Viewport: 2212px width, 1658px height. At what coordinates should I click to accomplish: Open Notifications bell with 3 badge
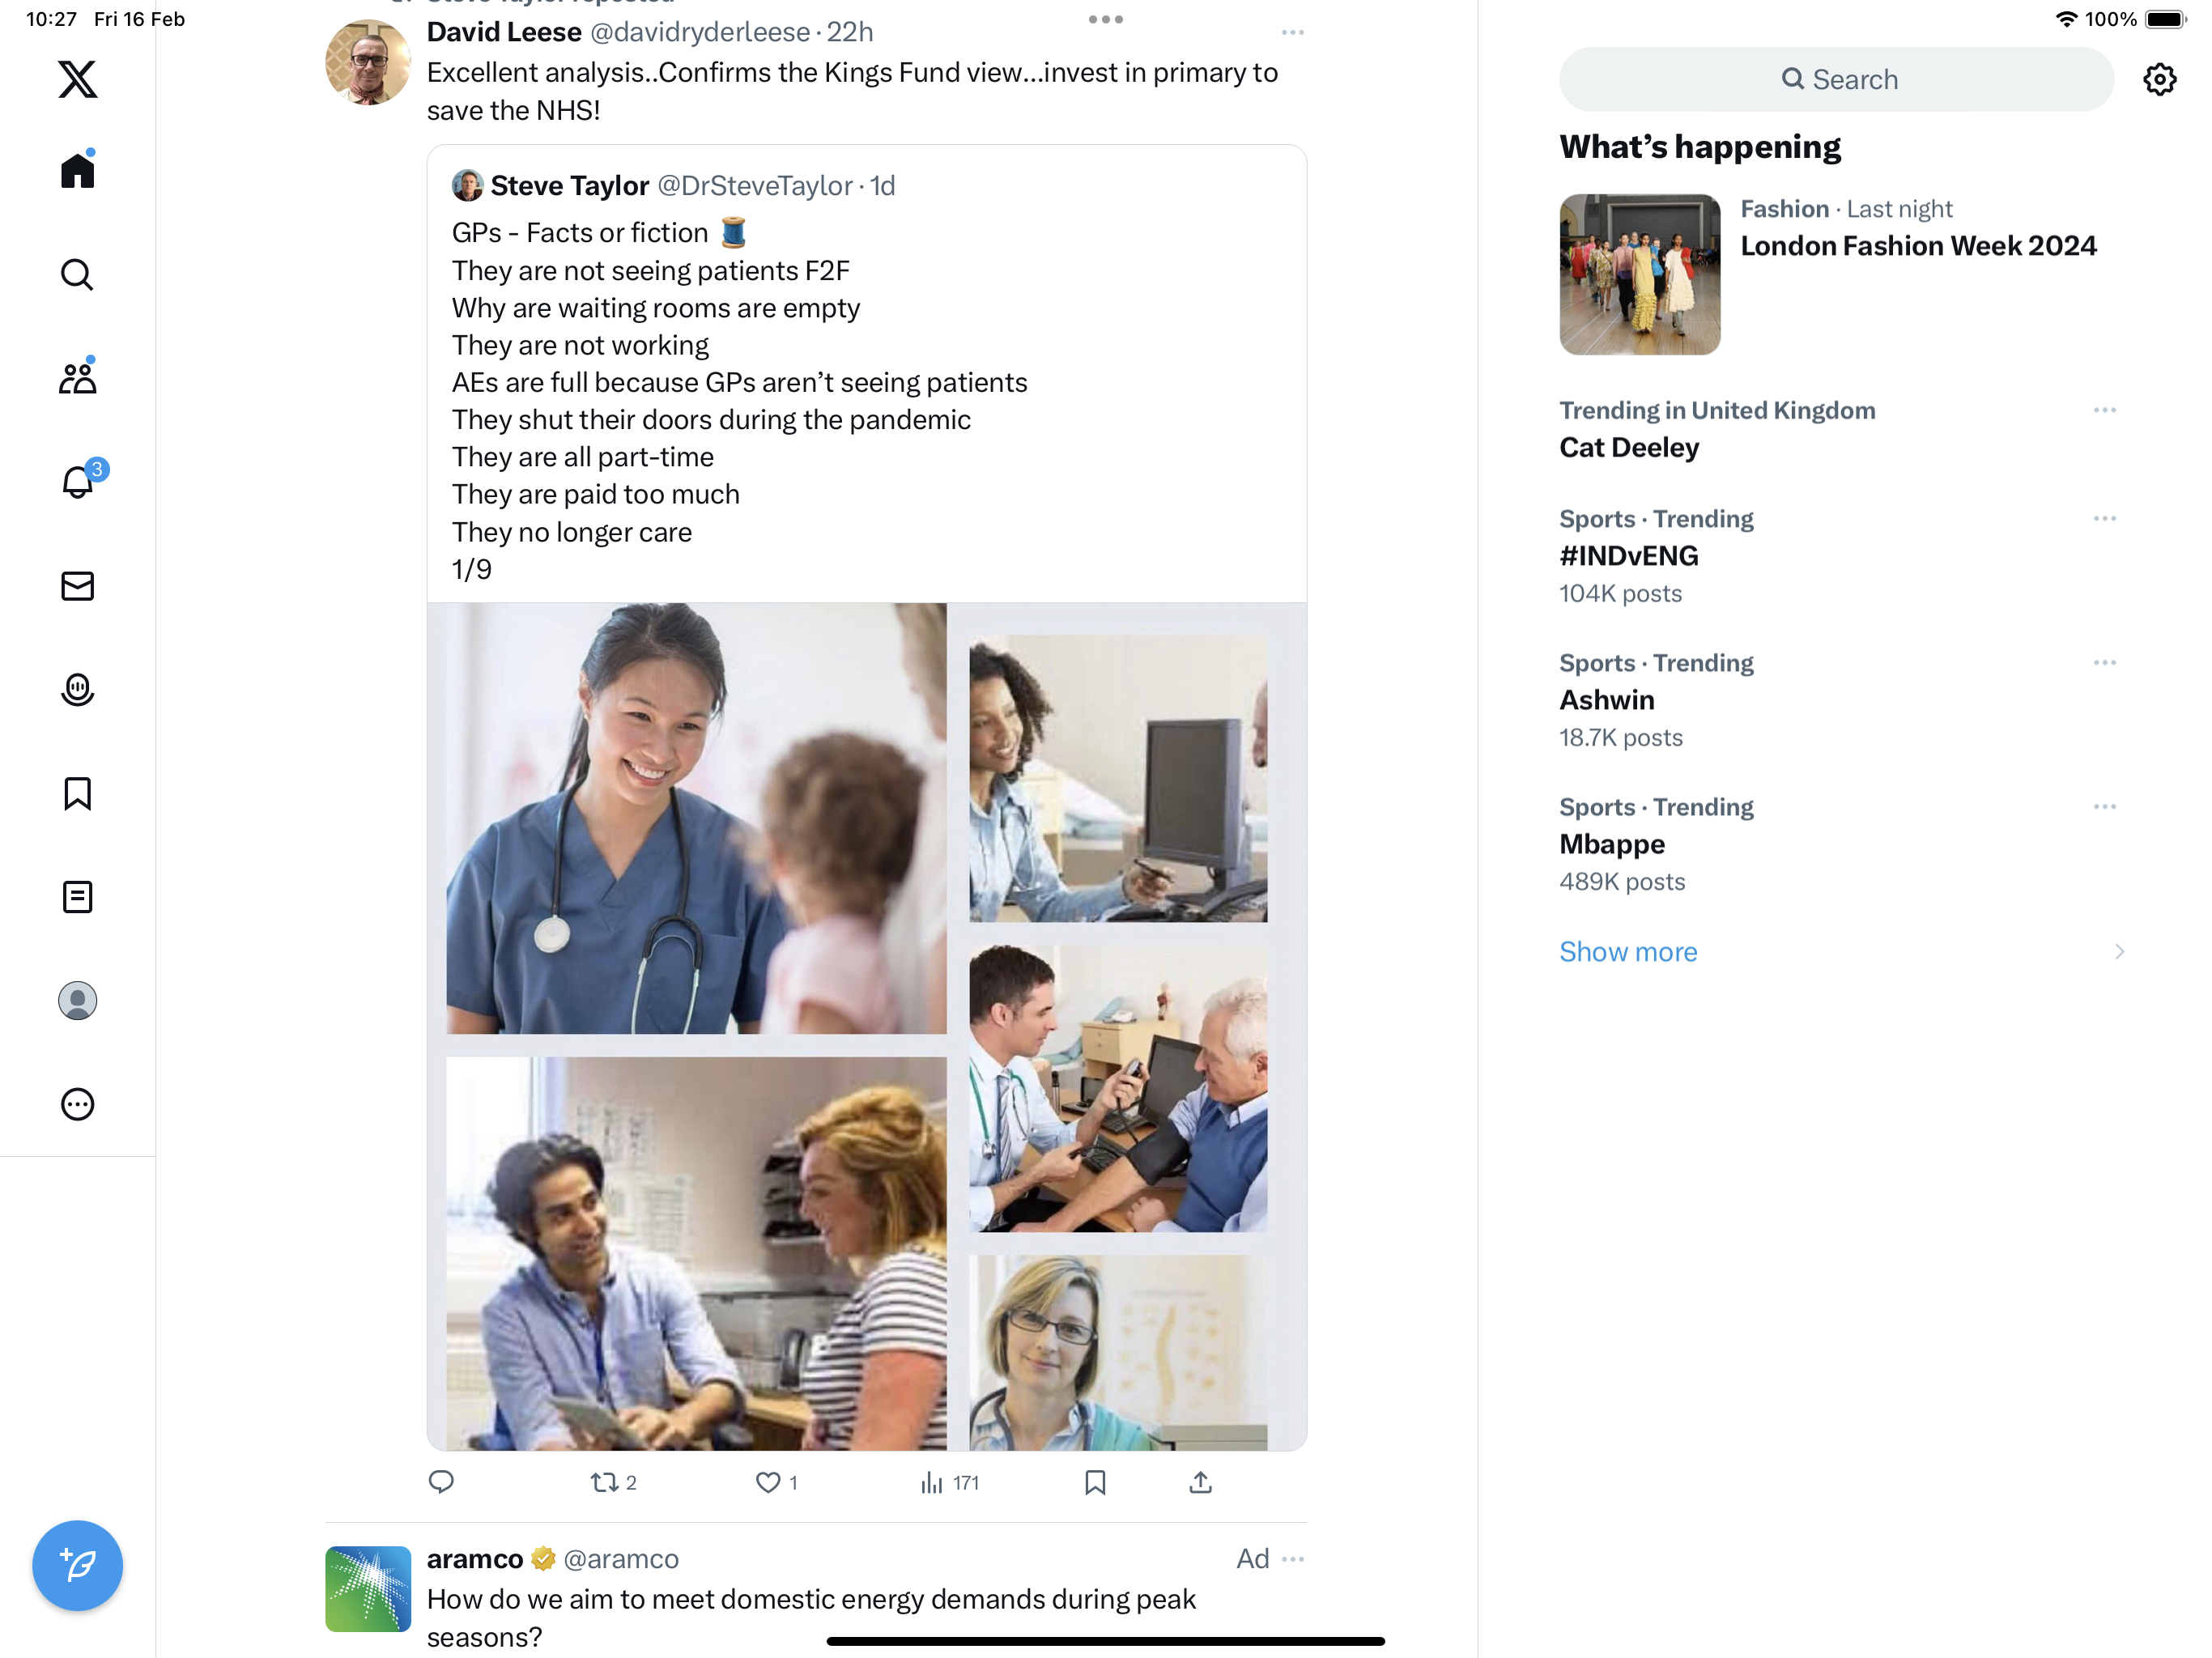pyautogui.click(x=77, y=481)
